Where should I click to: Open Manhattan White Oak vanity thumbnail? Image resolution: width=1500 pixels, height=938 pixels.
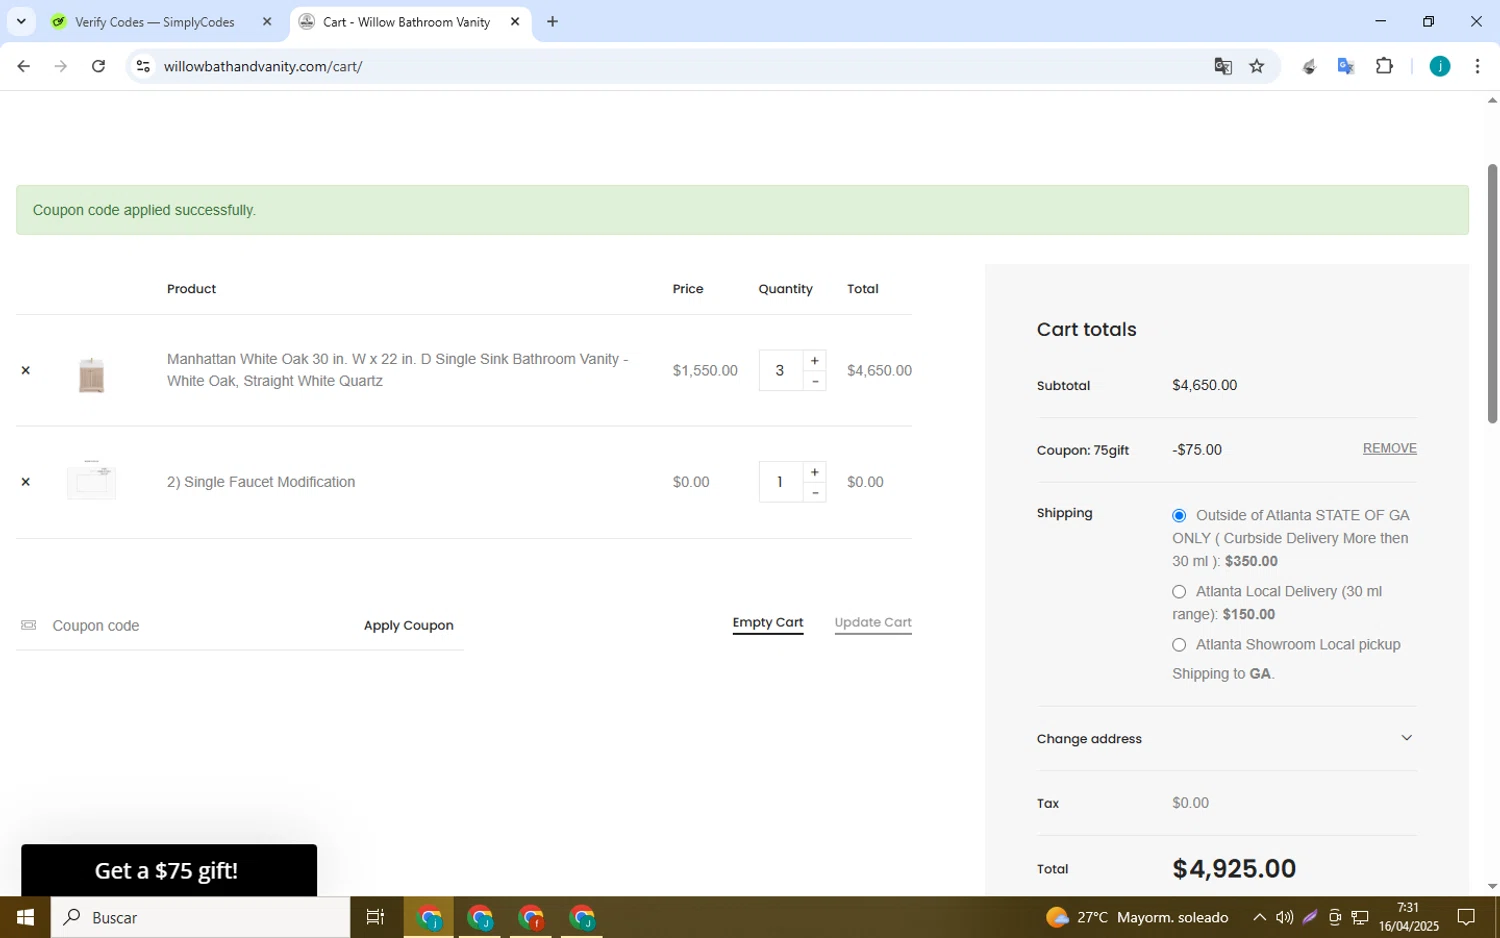pyautogui.click(x=91, y=374)
